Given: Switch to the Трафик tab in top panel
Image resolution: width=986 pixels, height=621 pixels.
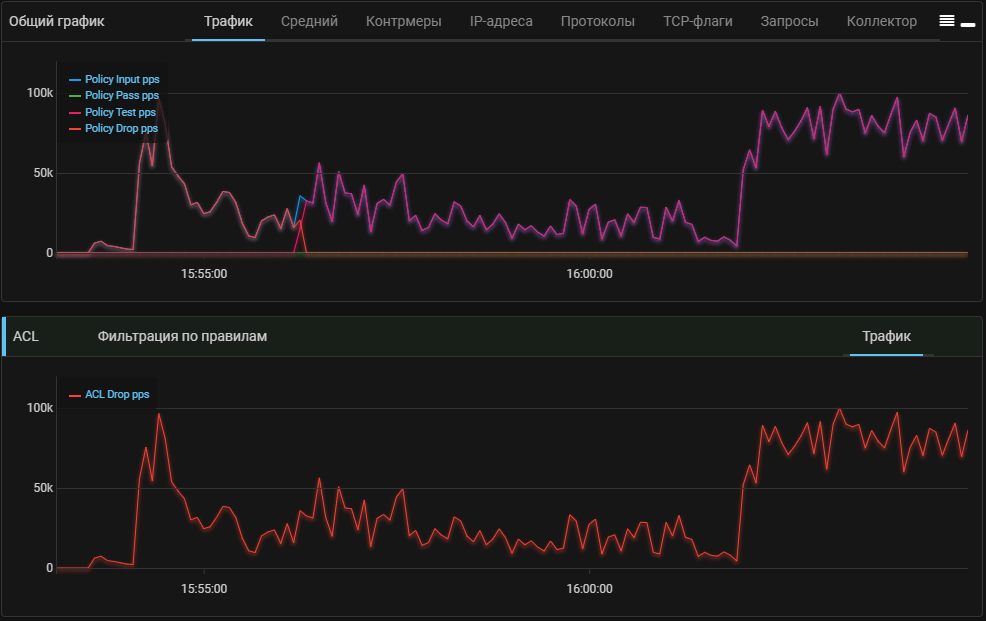Looking at the screenshot, I should [228, 21].
